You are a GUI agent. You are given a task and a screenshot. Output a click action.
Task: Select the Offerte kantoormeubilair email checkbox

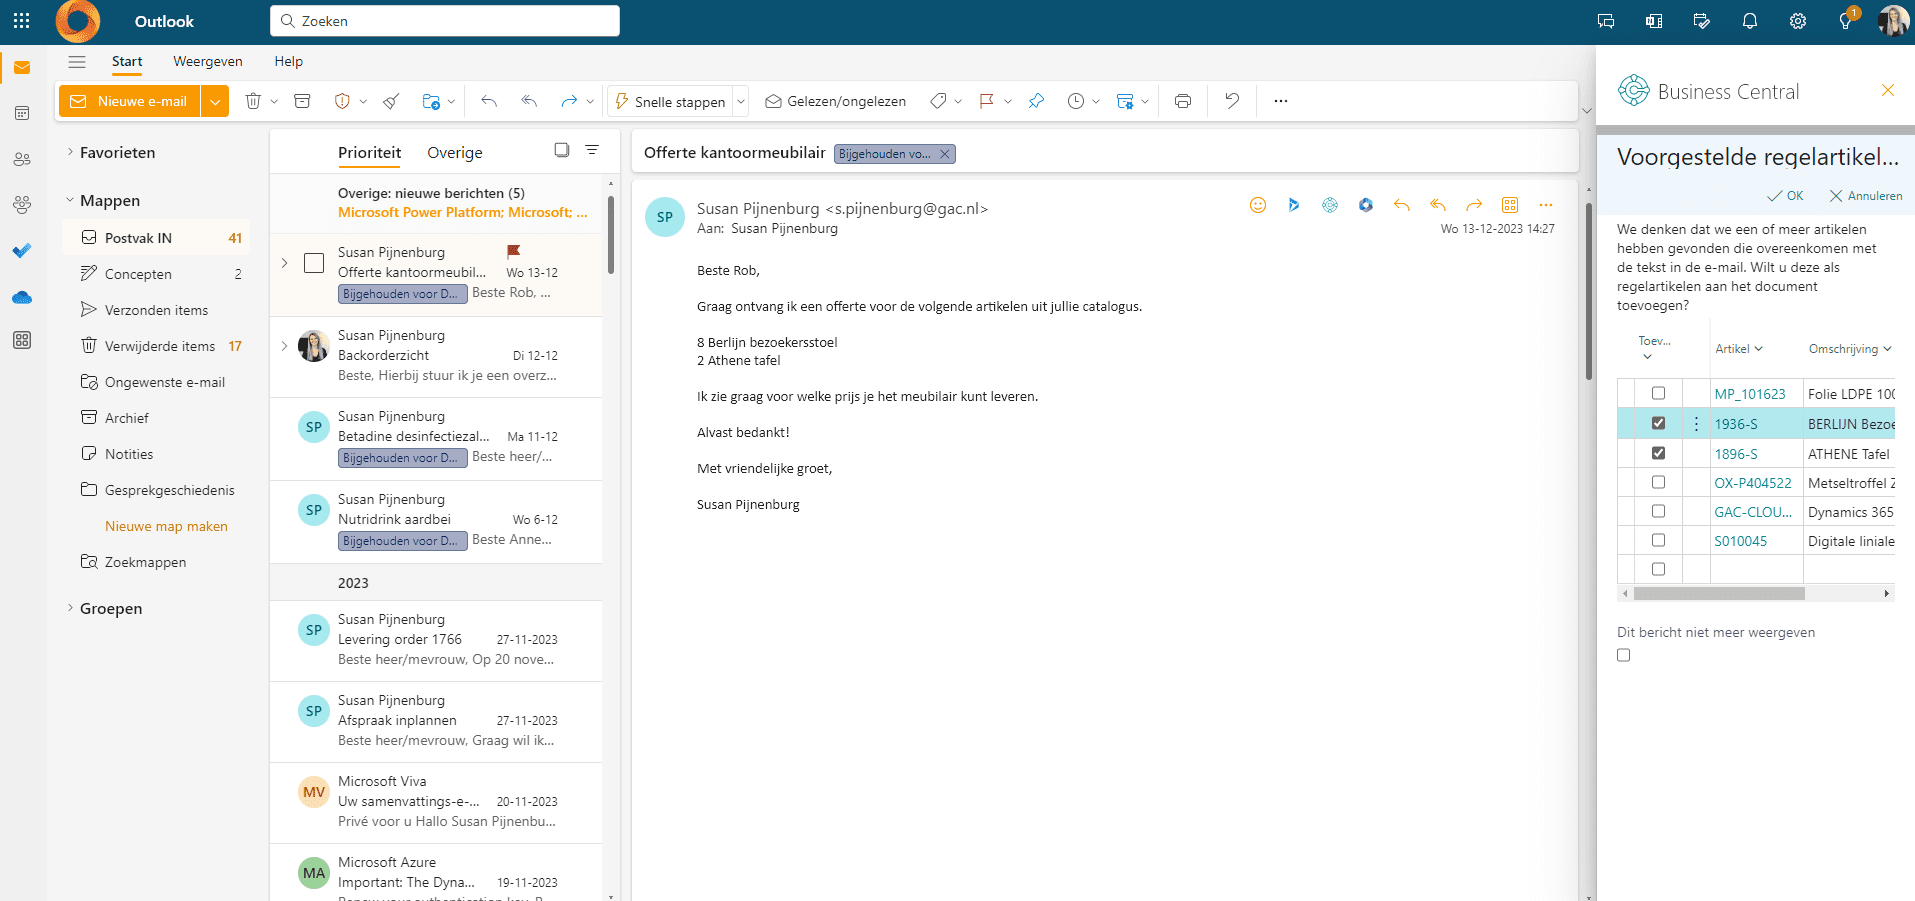click(314, 263)
